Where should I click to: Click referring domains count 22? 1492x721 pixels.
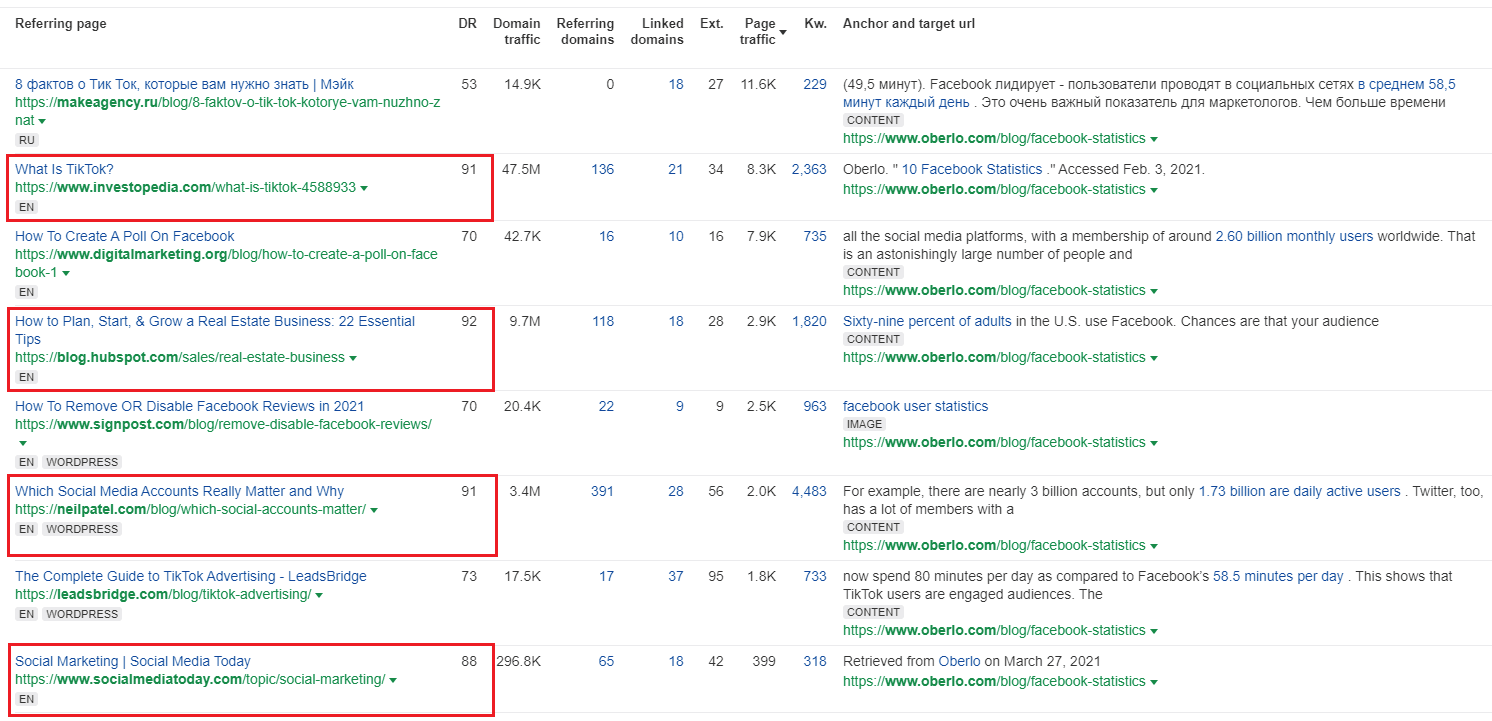point(607,406)
